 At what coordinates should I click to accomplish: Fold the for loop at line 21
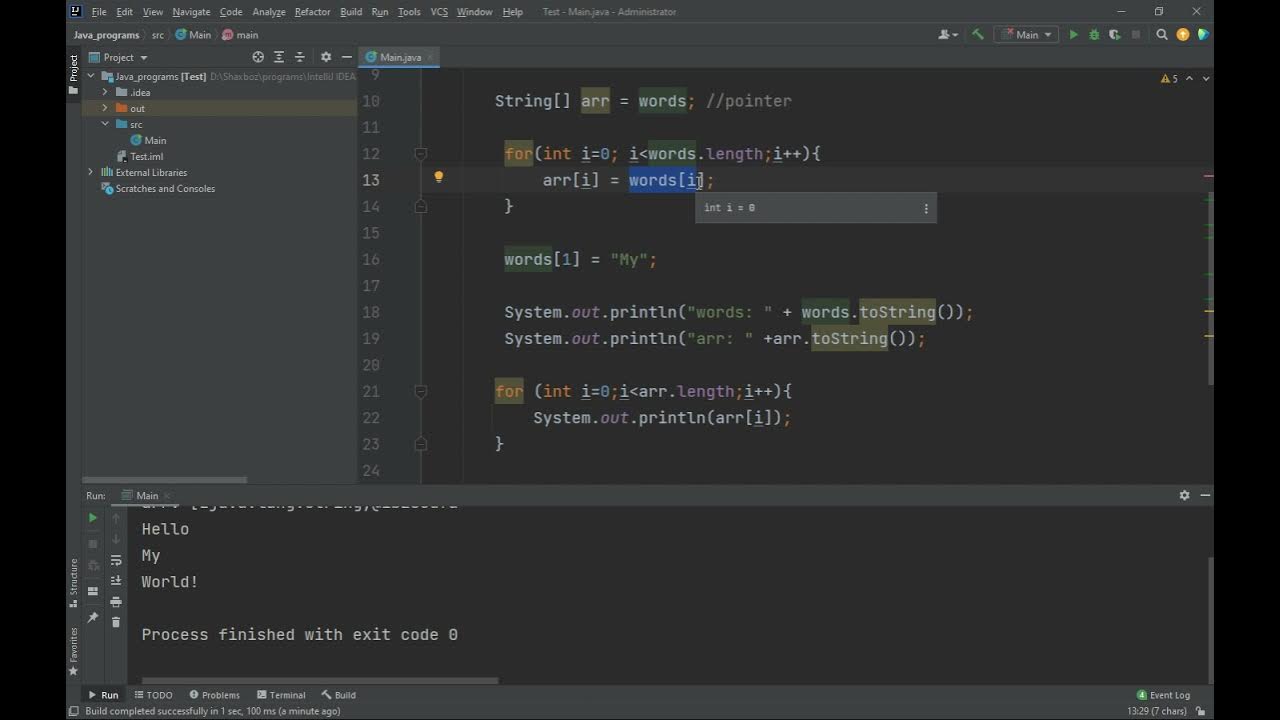(421, 391)
